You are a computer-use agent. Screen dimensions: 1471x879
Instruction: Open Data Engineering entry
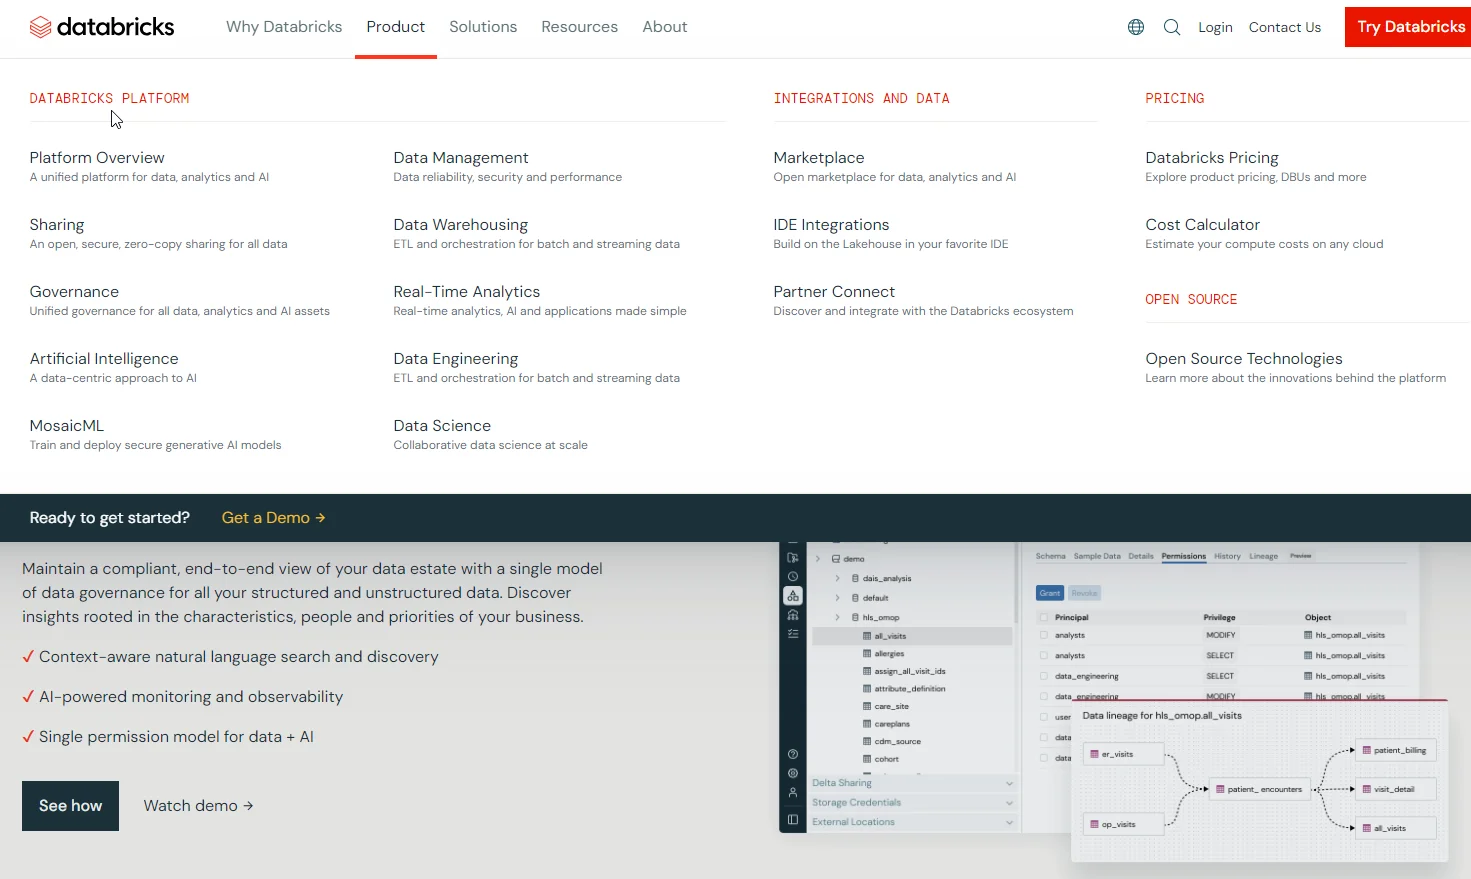click(456, 359)
